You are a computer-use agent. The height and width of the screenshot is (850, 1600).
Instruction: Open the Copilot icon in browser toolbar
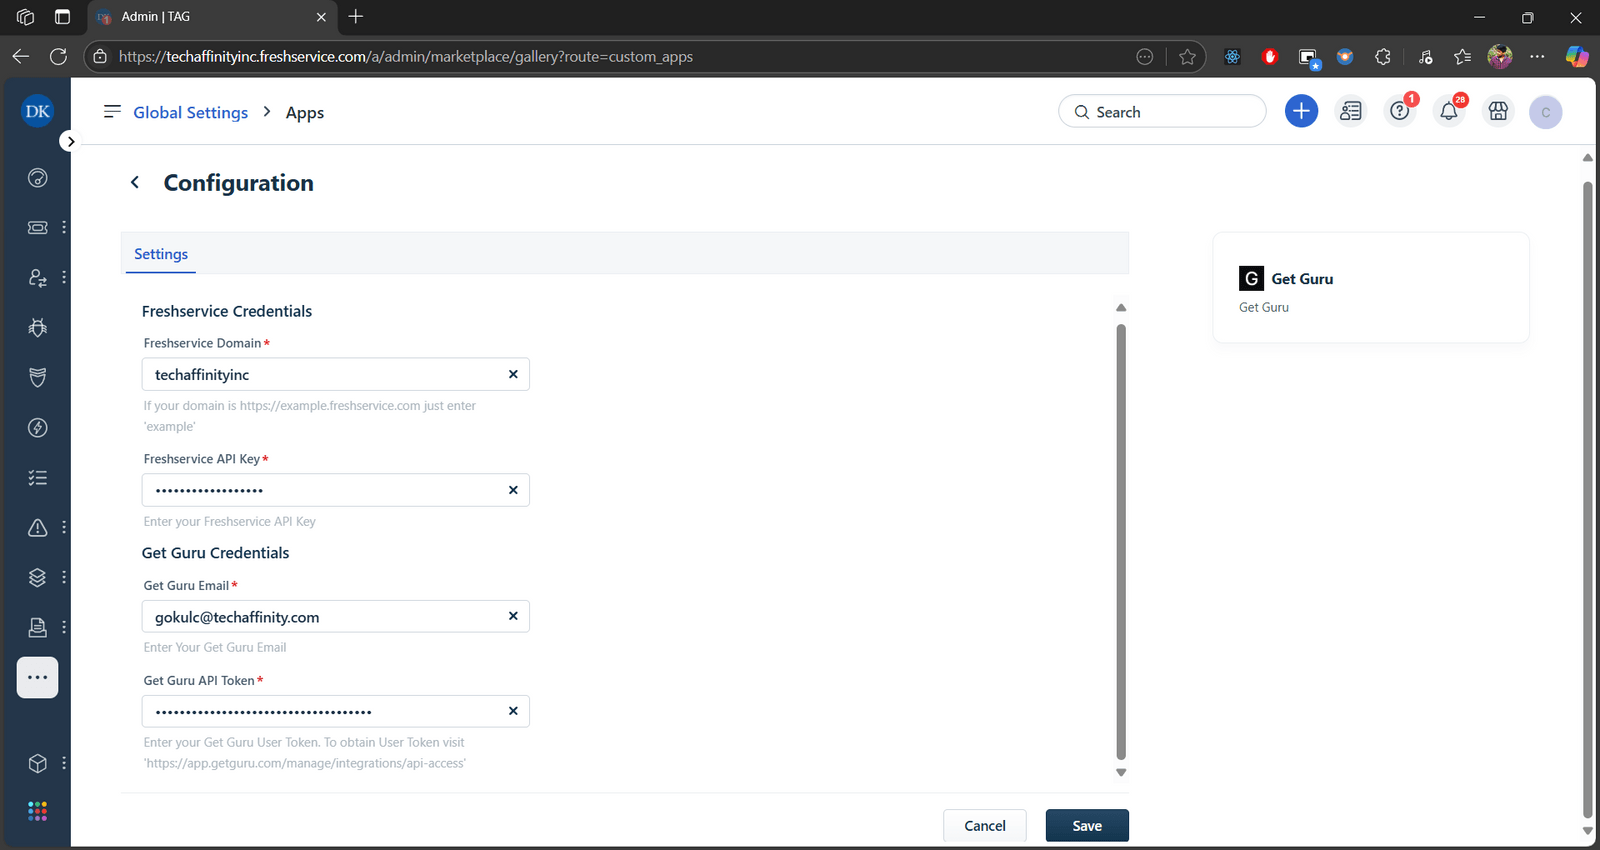1577,57
